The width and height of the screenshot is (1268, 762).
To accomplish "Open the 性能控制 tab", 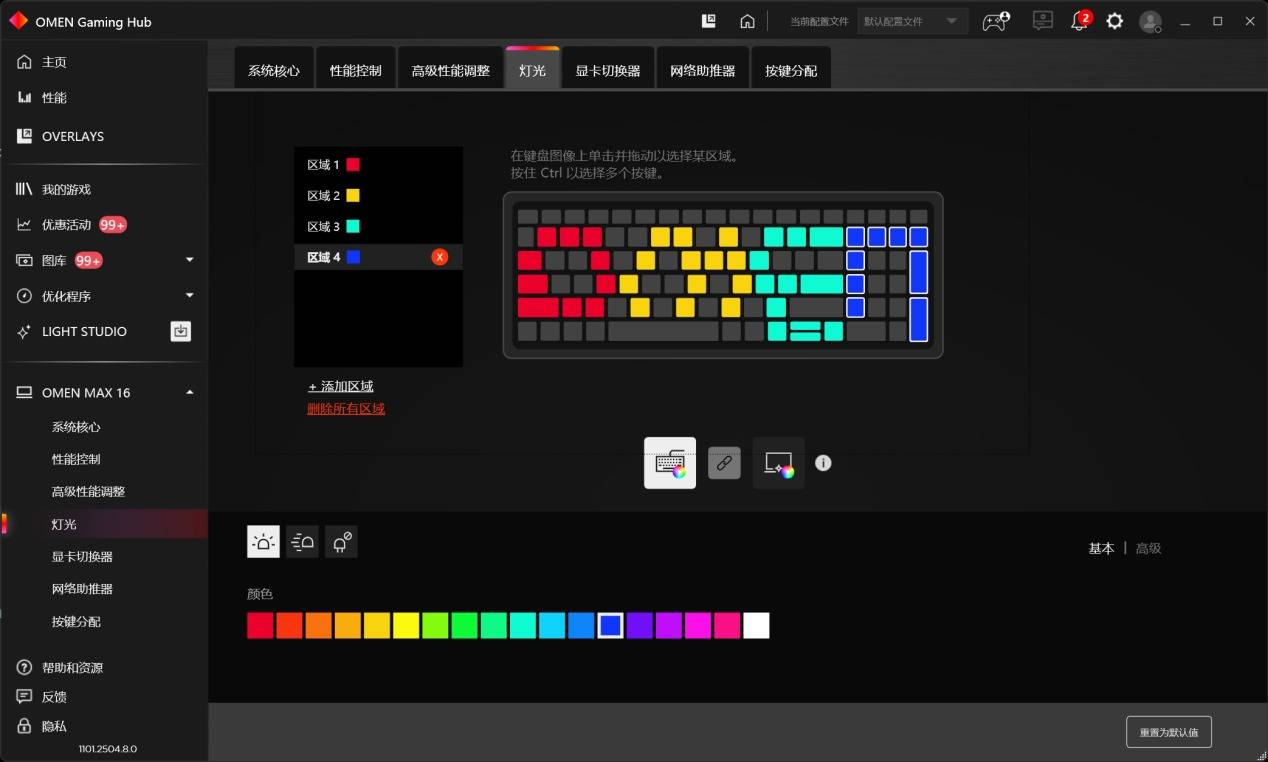I will 356,70.
